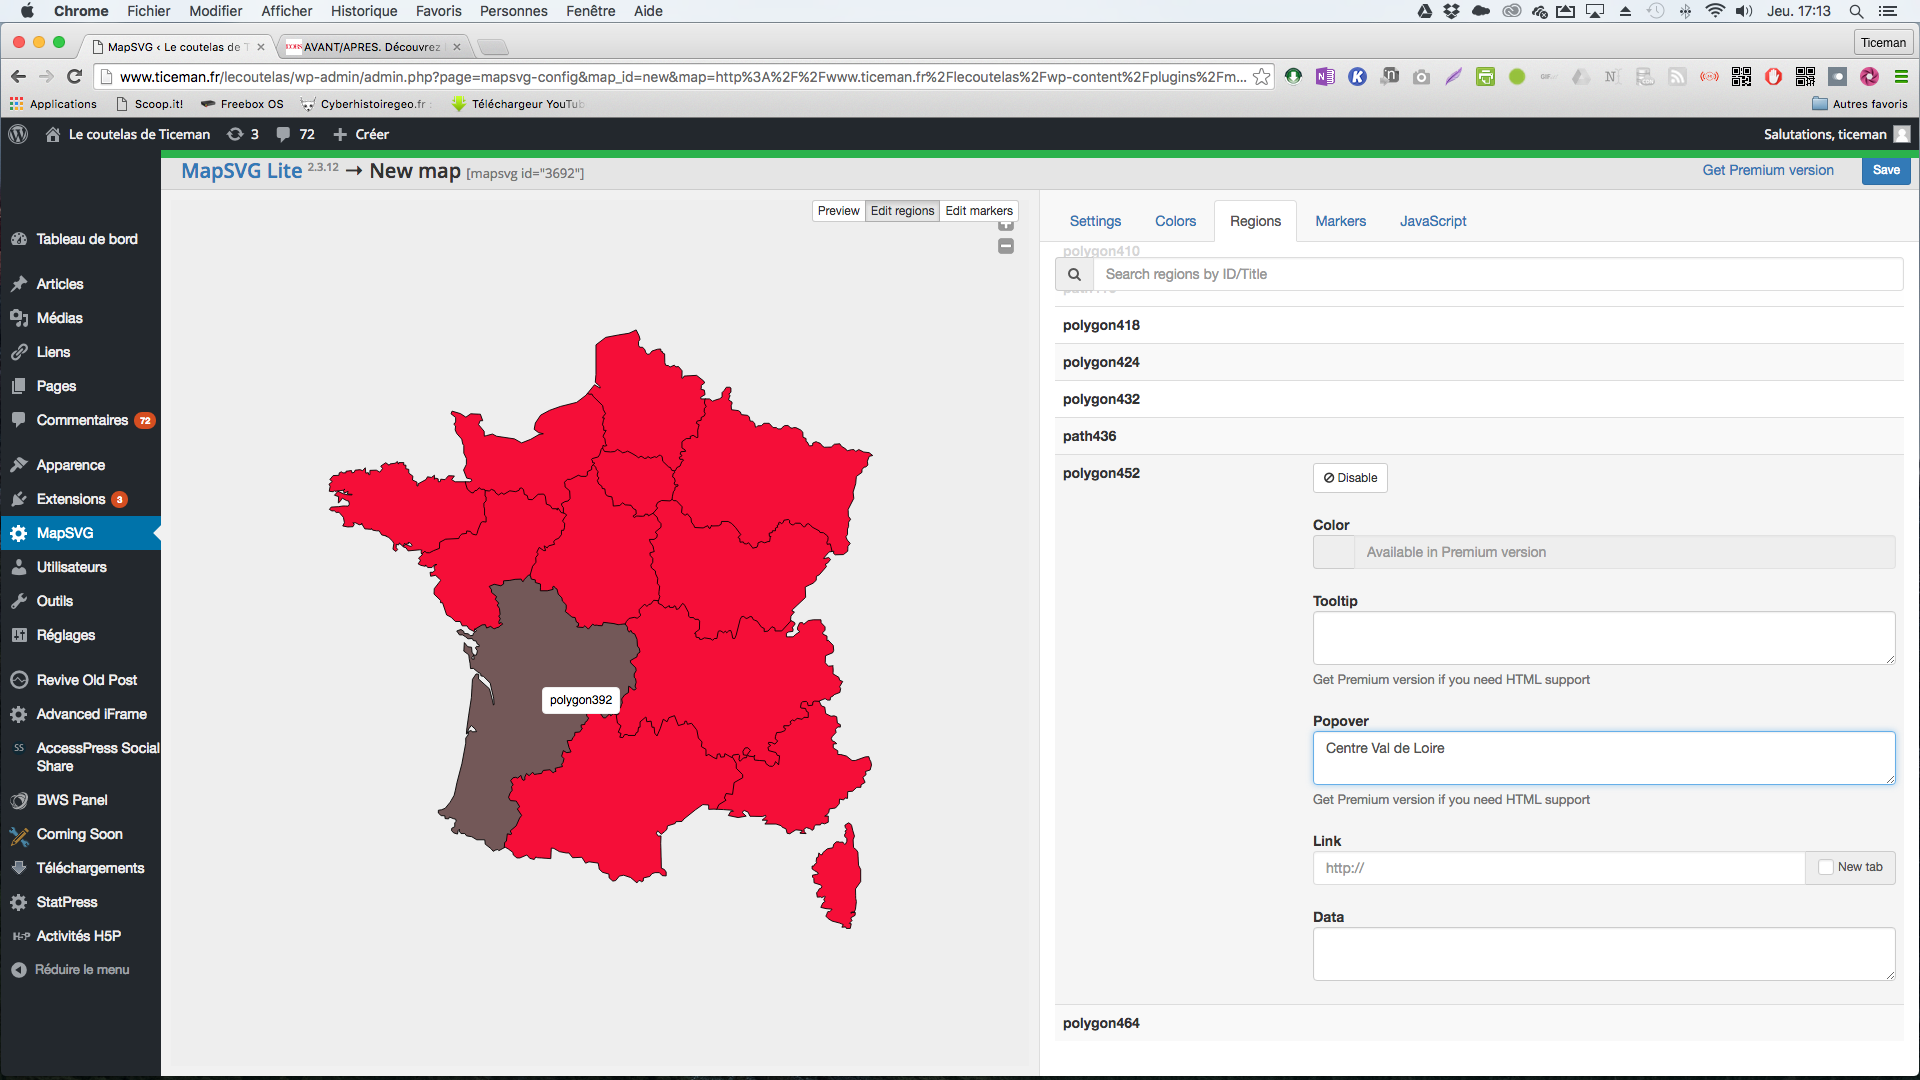Open the Colors tab
Image resolution: width=1920 pixels, height=1080 pixels.
1175,221
